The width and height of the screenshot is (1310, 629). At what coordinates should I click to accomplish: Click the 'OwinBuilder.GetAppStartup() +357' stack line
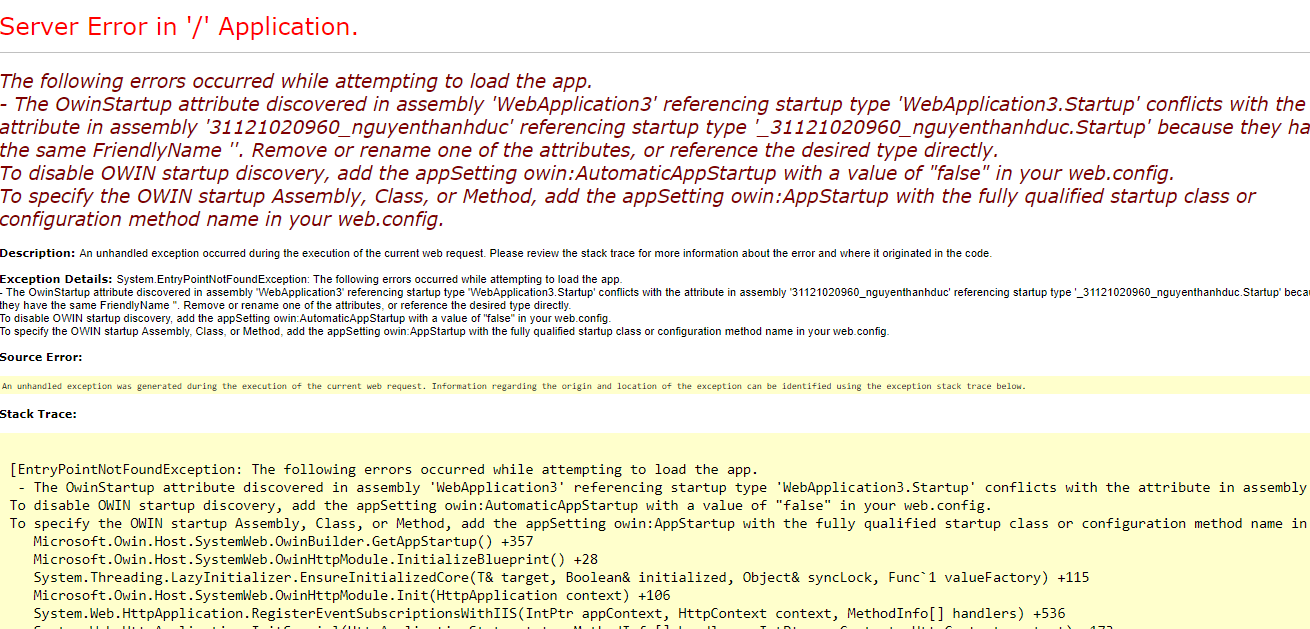283,541
